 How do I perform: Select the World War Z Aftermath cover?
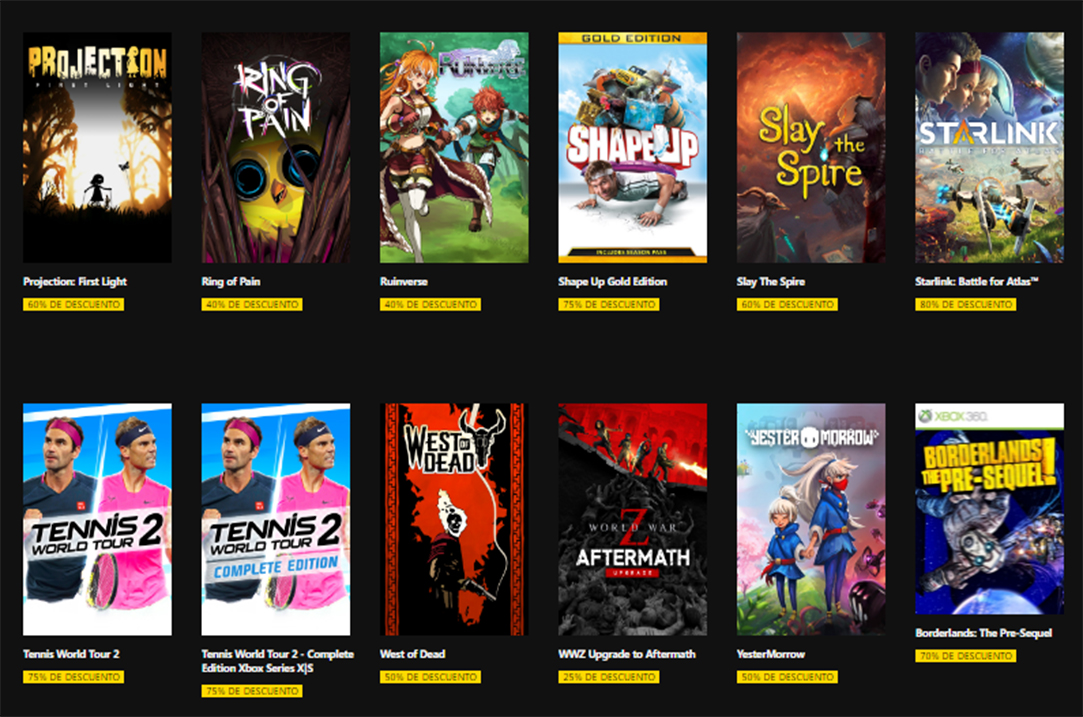633,519
